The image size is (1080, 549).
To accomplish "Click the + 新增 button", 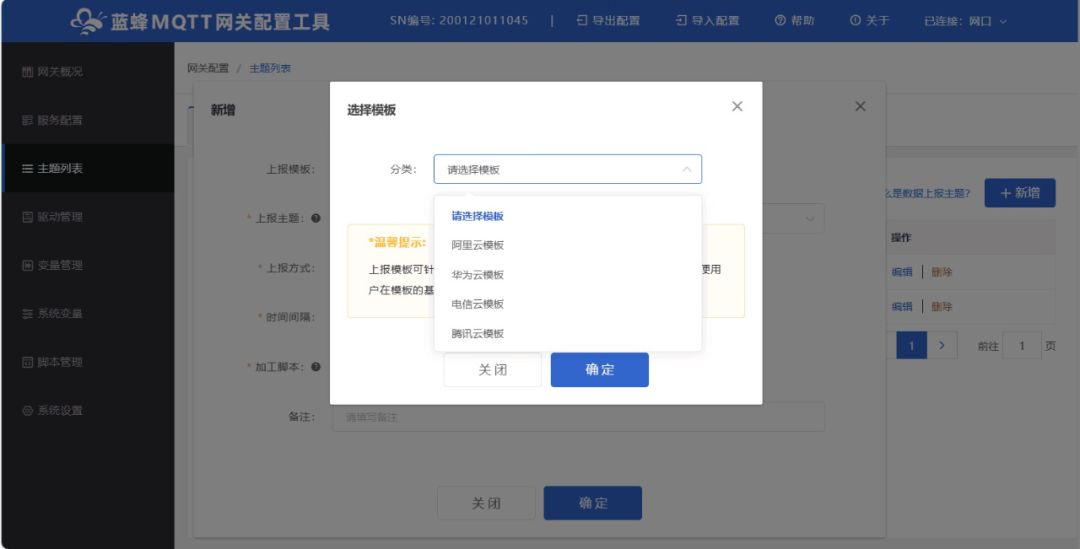I will coord(1020,193).
